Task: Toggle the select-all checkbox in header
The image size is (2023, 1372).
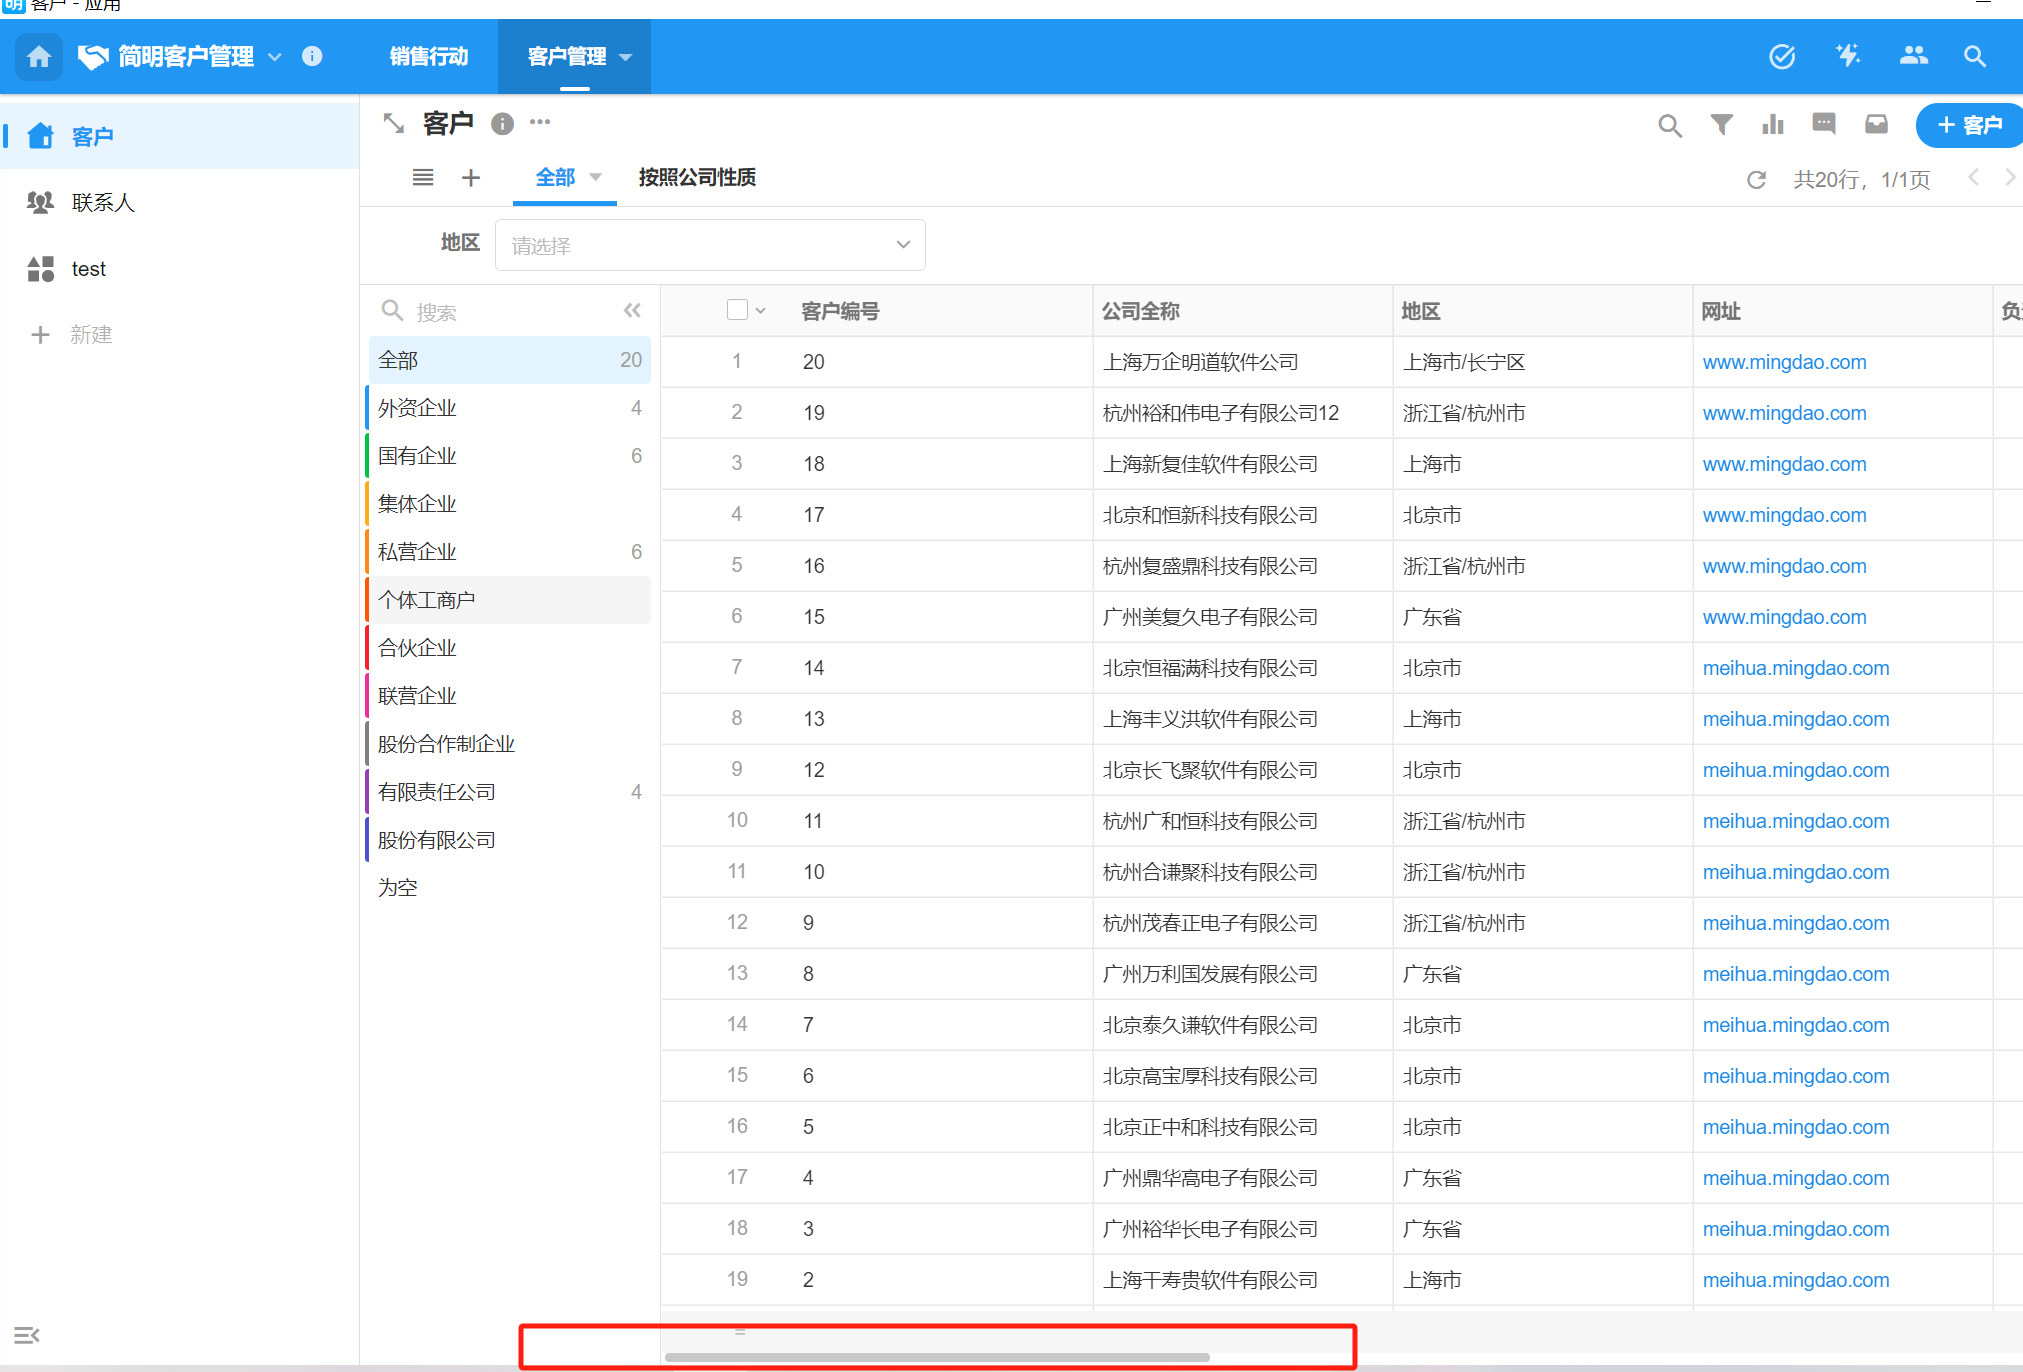Action: (737, 310)
